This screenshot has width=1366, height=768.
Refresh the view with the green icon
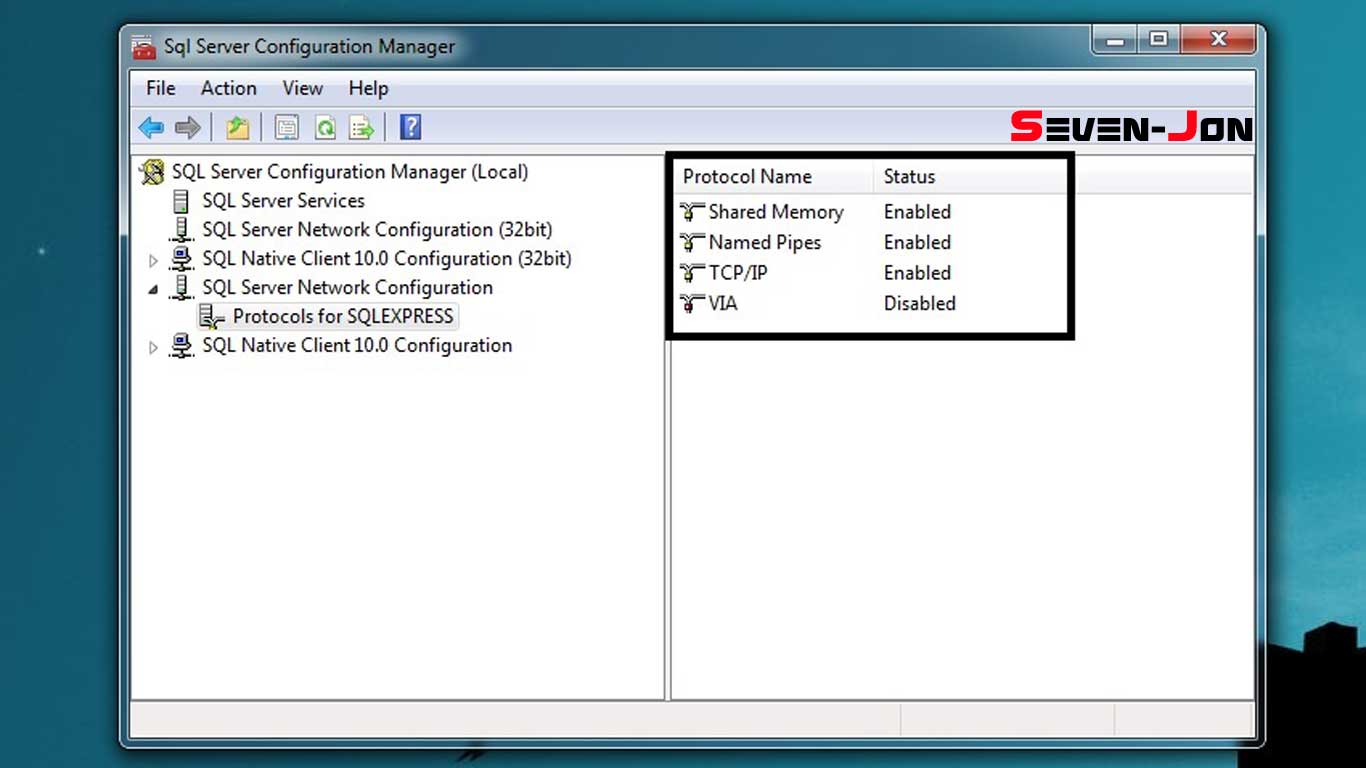325,127
